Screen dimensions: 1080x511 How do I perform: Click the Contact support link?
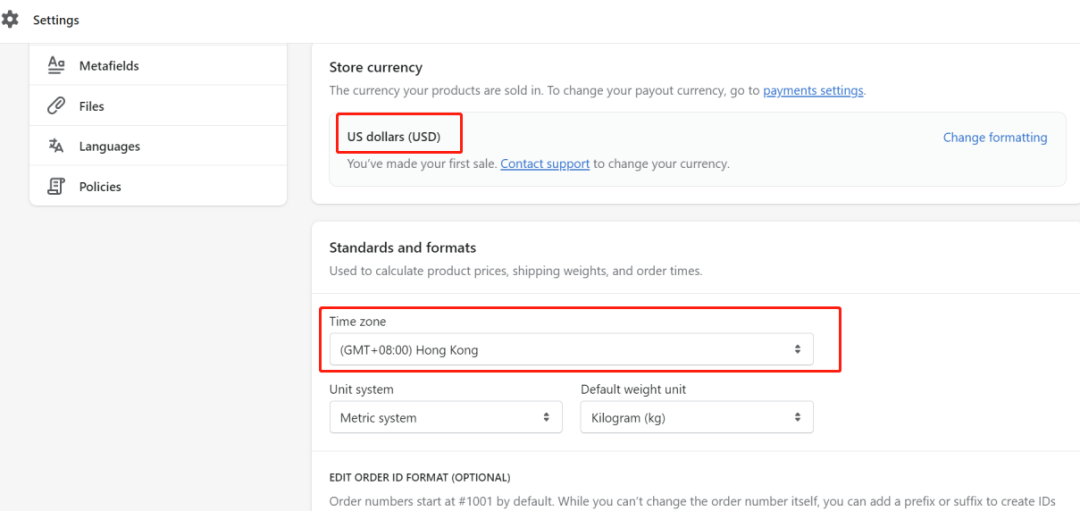click(x=545, y=163)
